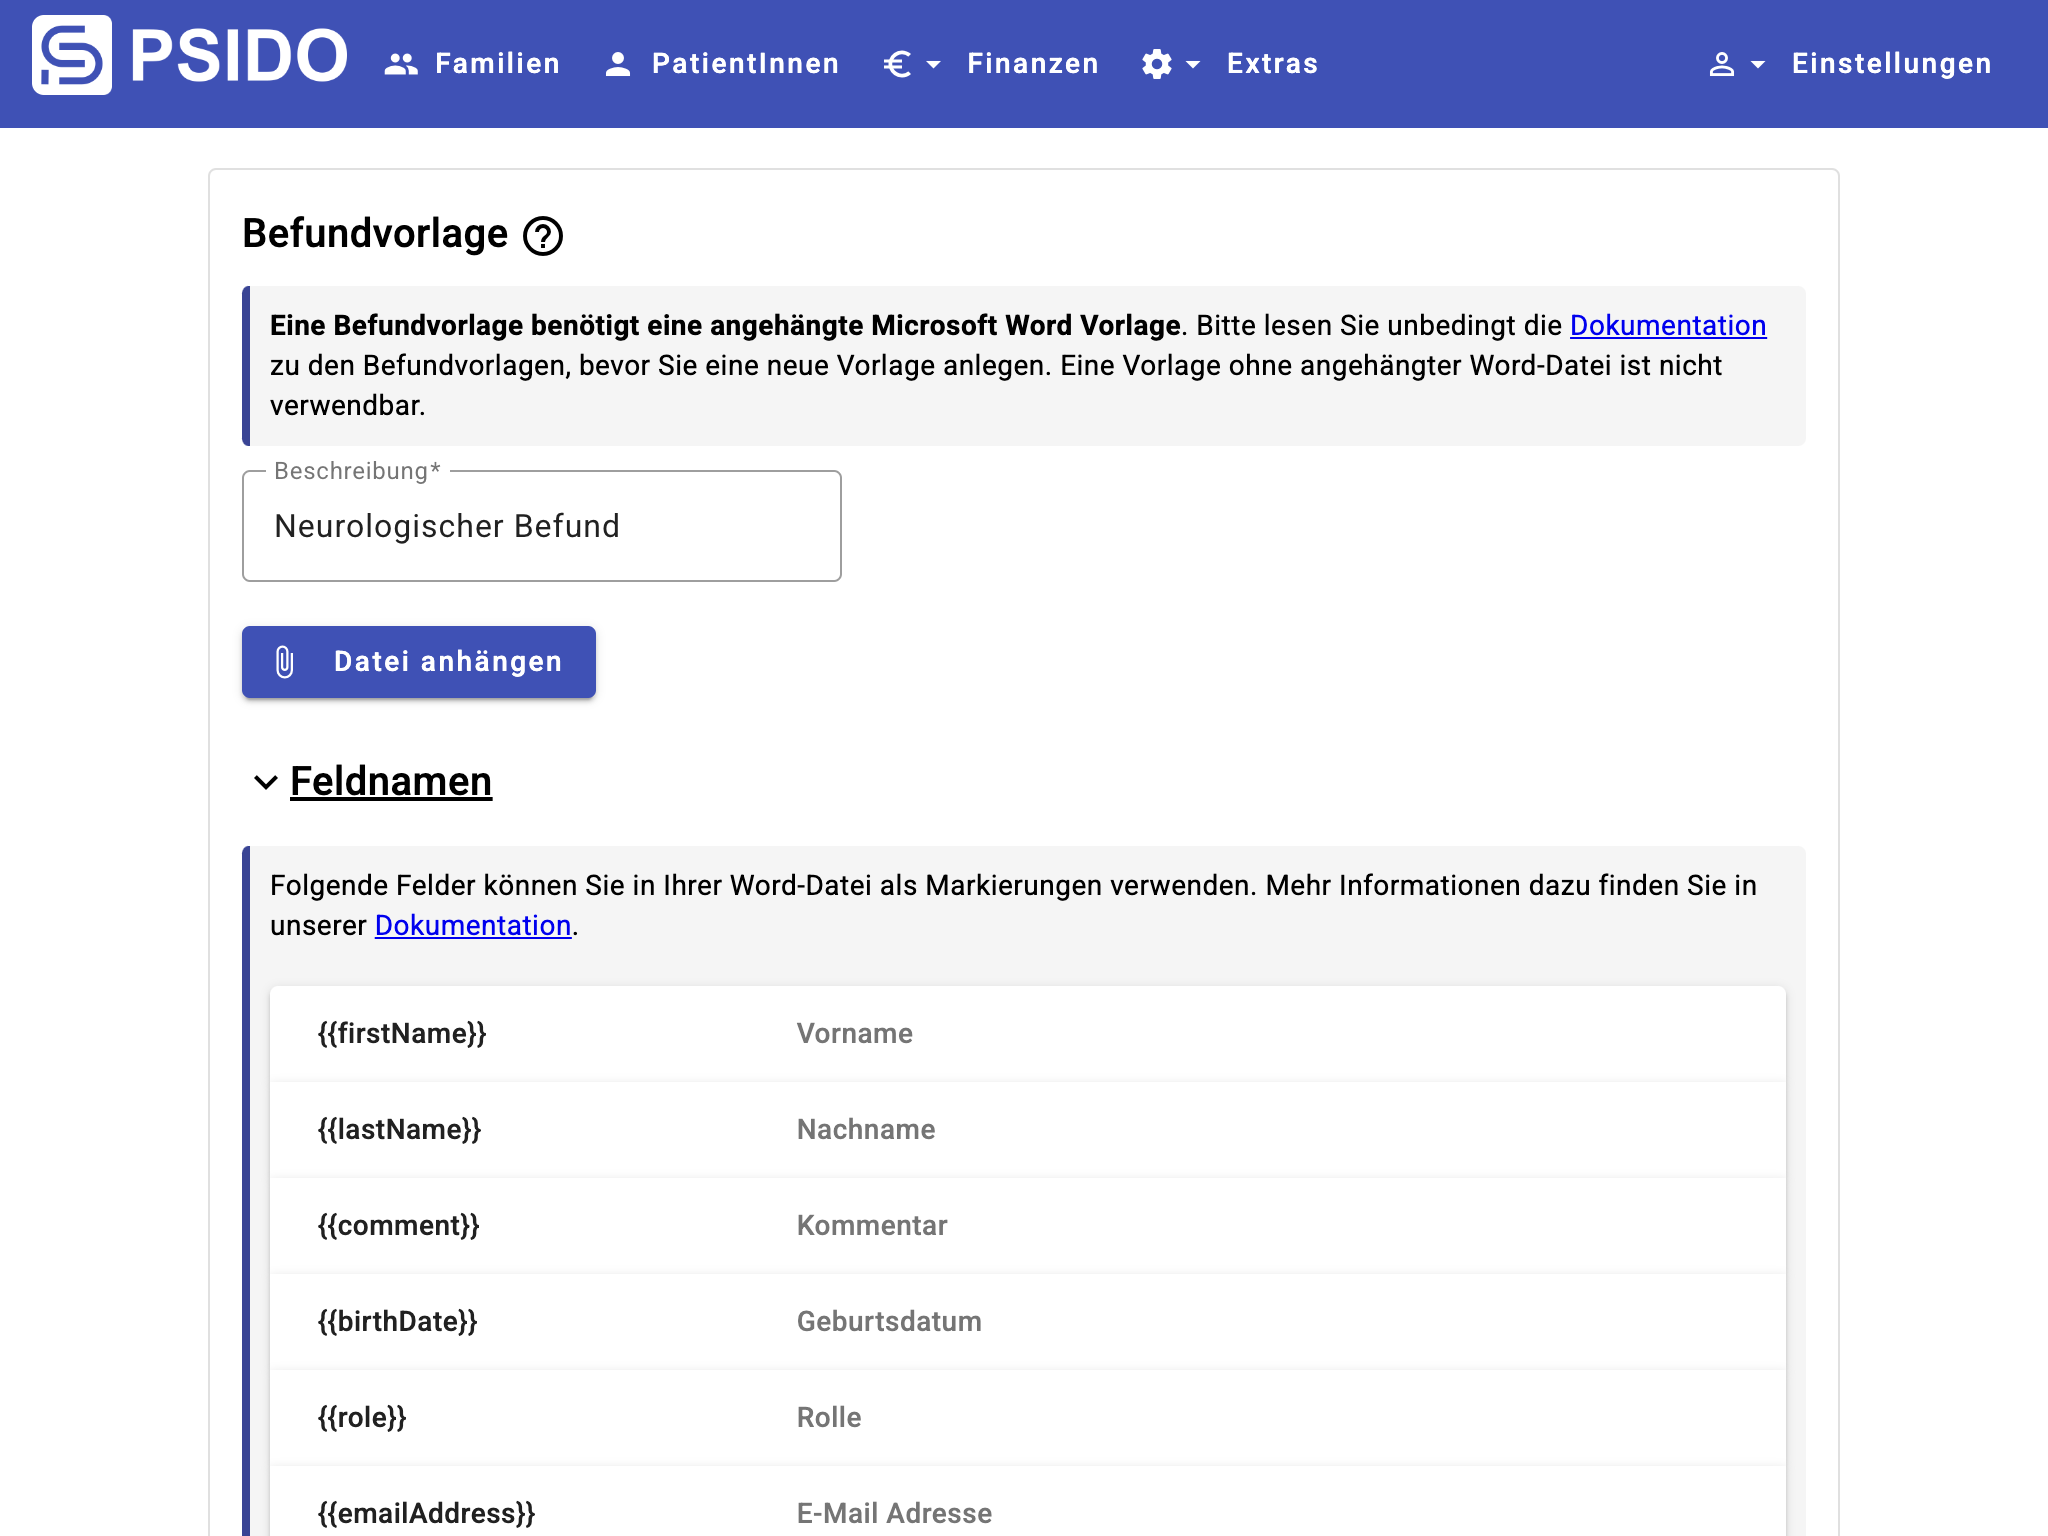Image resolution: width=2048 pixels, height=1536 pixels.
Task: Click the PatientInnen person icon
Action: (618, 64)
